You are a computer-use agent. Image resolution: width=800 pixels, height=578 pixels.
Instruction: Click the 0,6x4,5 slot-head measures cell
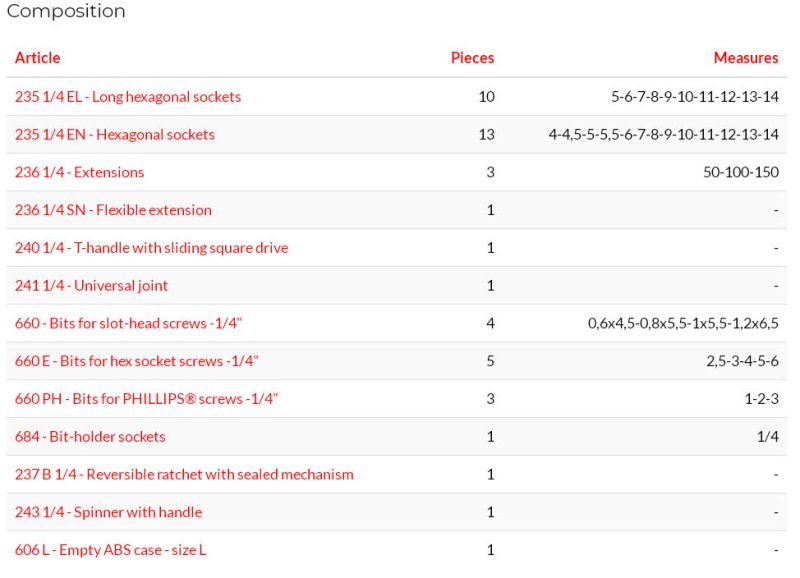683,323
